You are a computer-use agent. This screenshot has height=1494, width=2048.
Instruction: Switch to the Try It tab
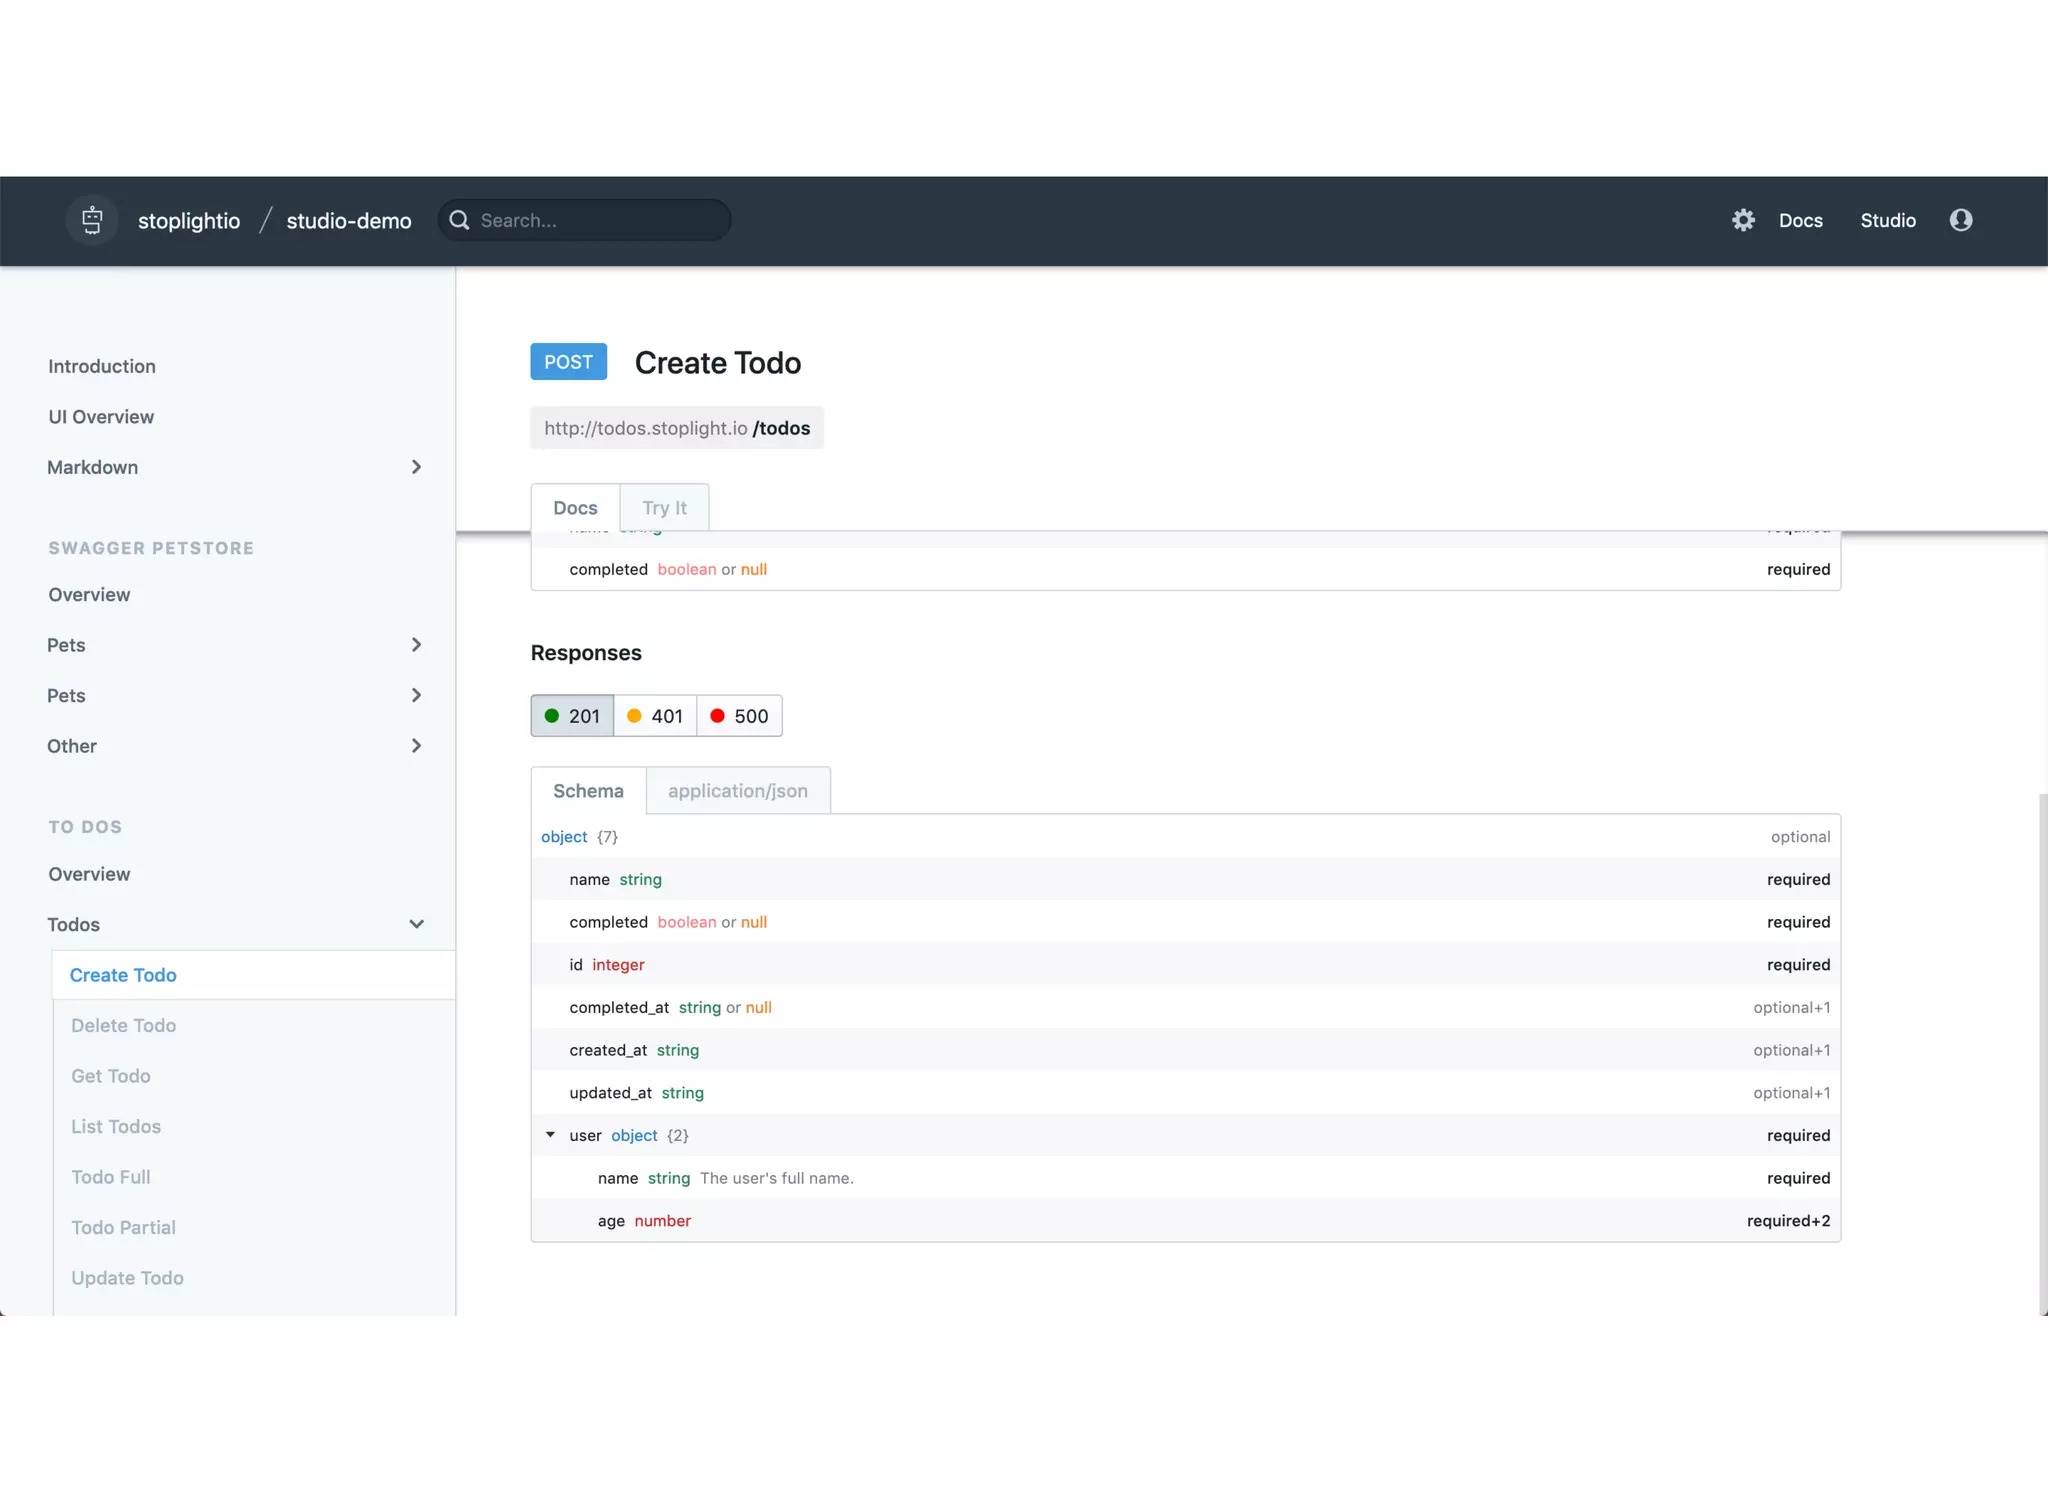click(x=664, y=508)
